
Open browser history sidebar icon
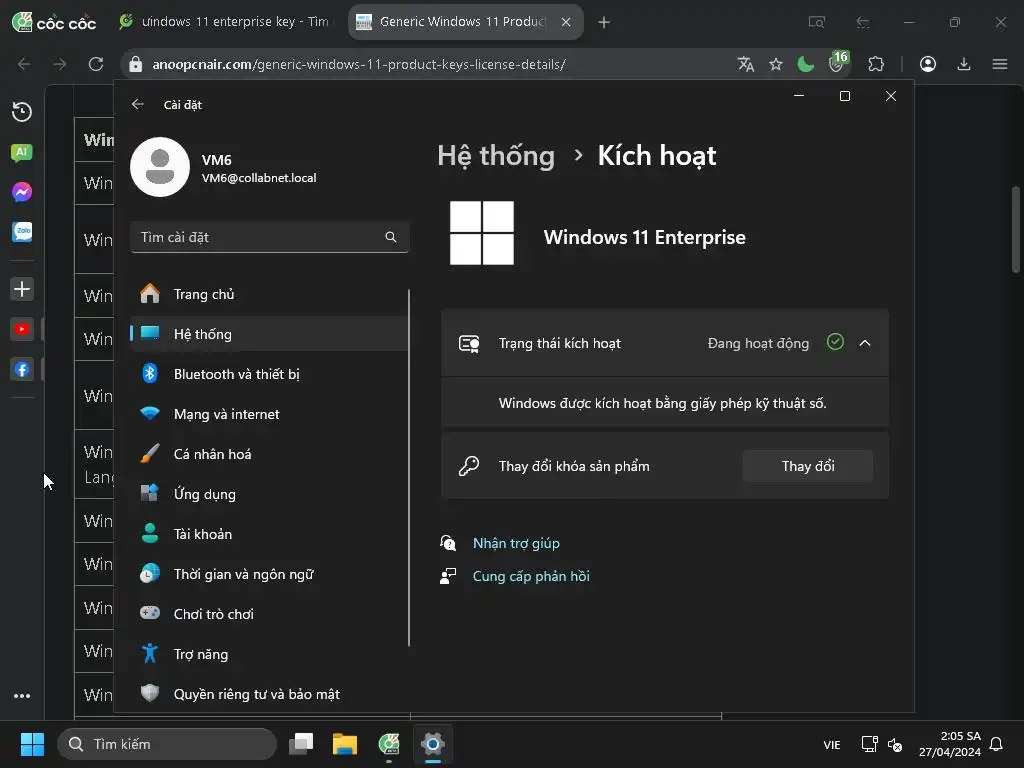22,112
